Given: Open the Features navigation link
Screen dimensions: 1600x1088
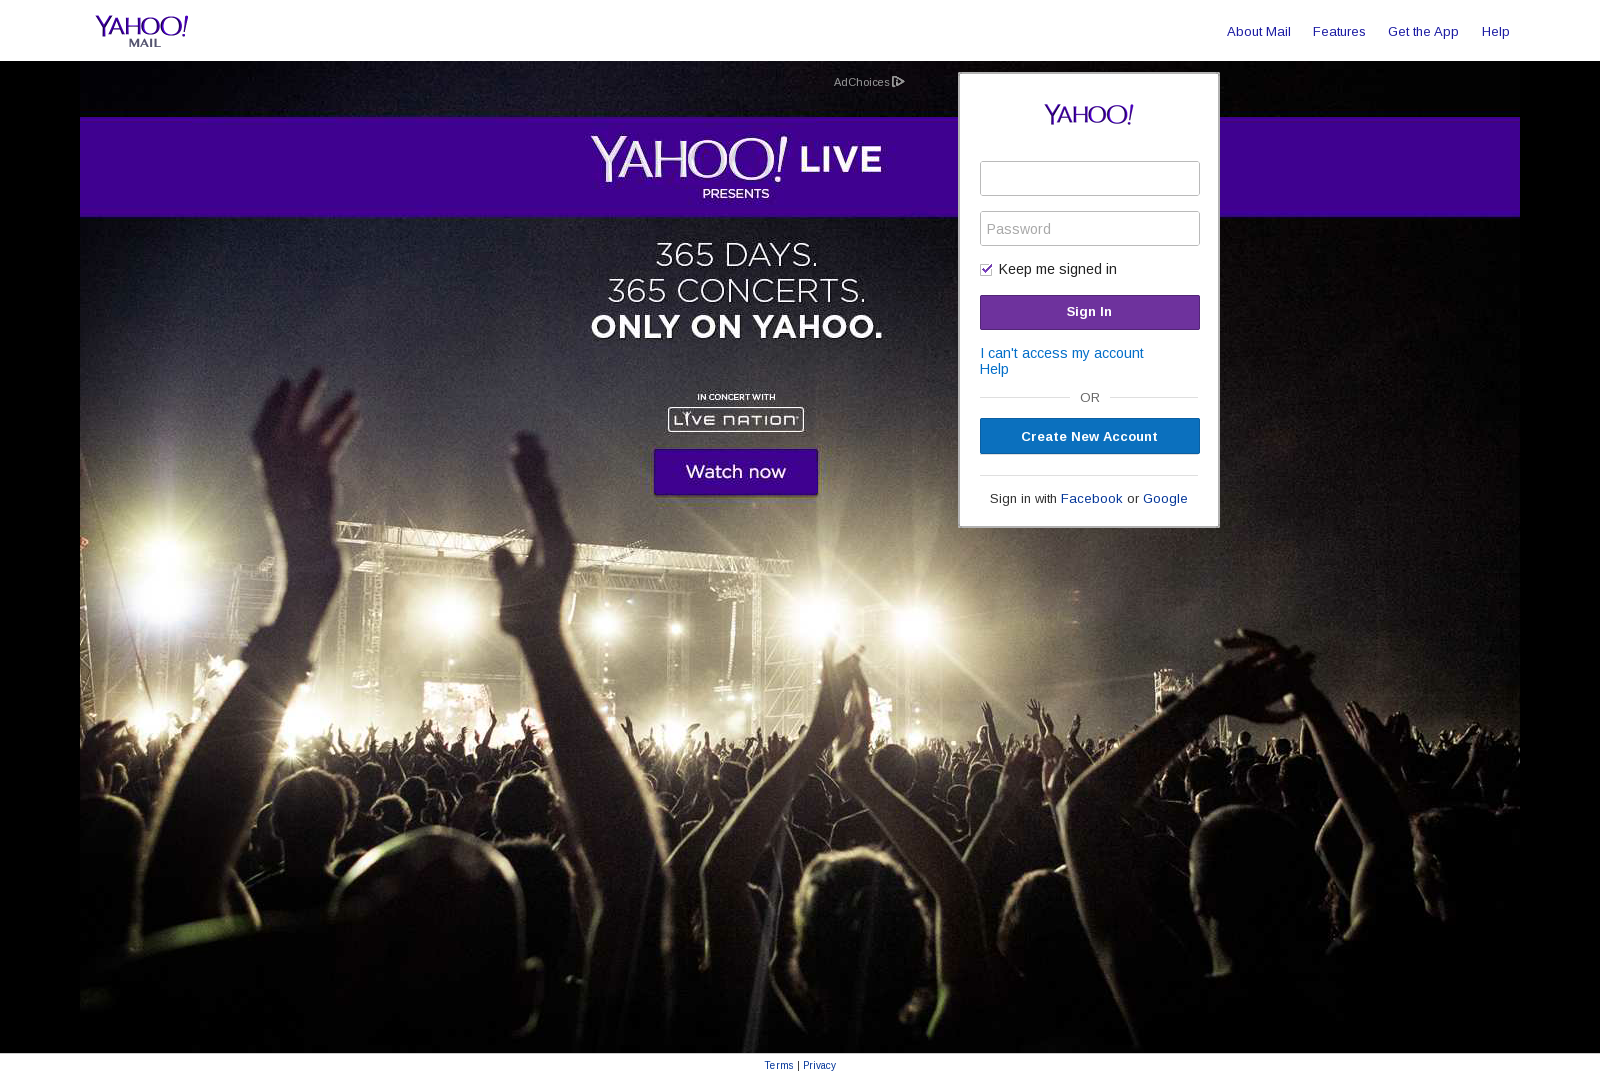Looking at the screenshot, I should pyautogui.click(x=1339, y=32).
